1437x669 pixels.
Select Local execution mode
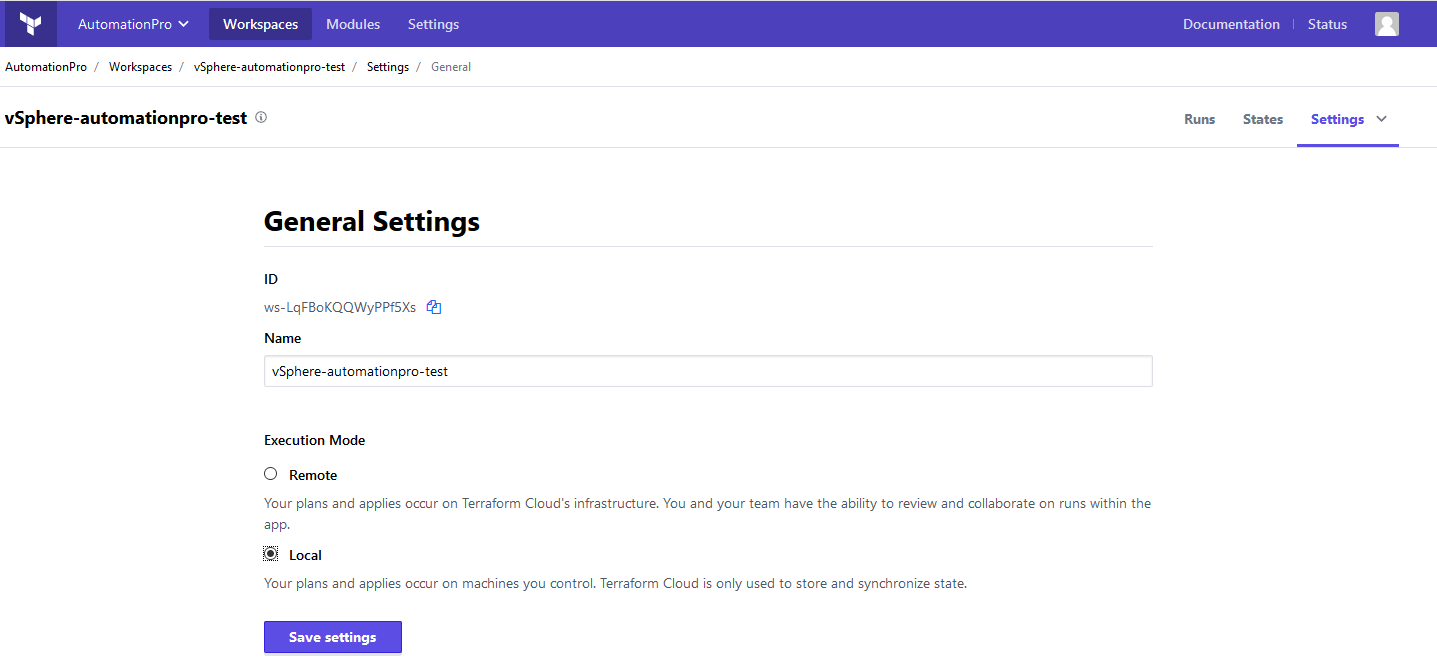click(270, 554)
